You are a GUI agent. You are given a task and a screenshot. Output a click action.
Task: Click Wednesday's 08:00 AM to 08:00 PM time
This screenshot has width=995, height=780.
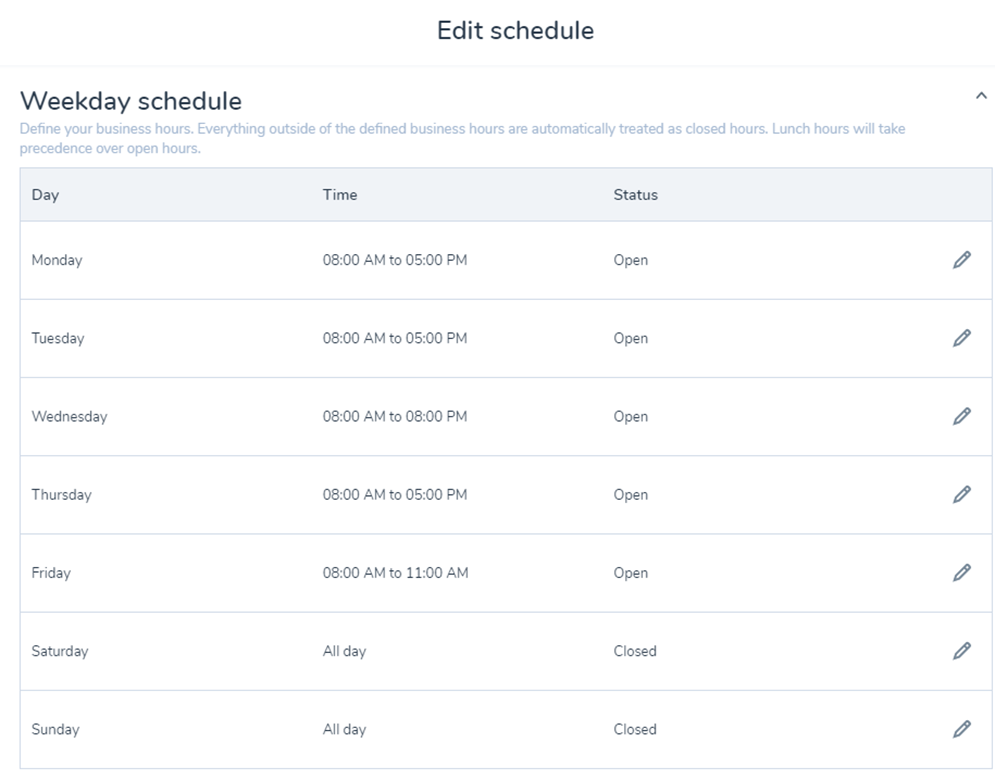(395, 416)
